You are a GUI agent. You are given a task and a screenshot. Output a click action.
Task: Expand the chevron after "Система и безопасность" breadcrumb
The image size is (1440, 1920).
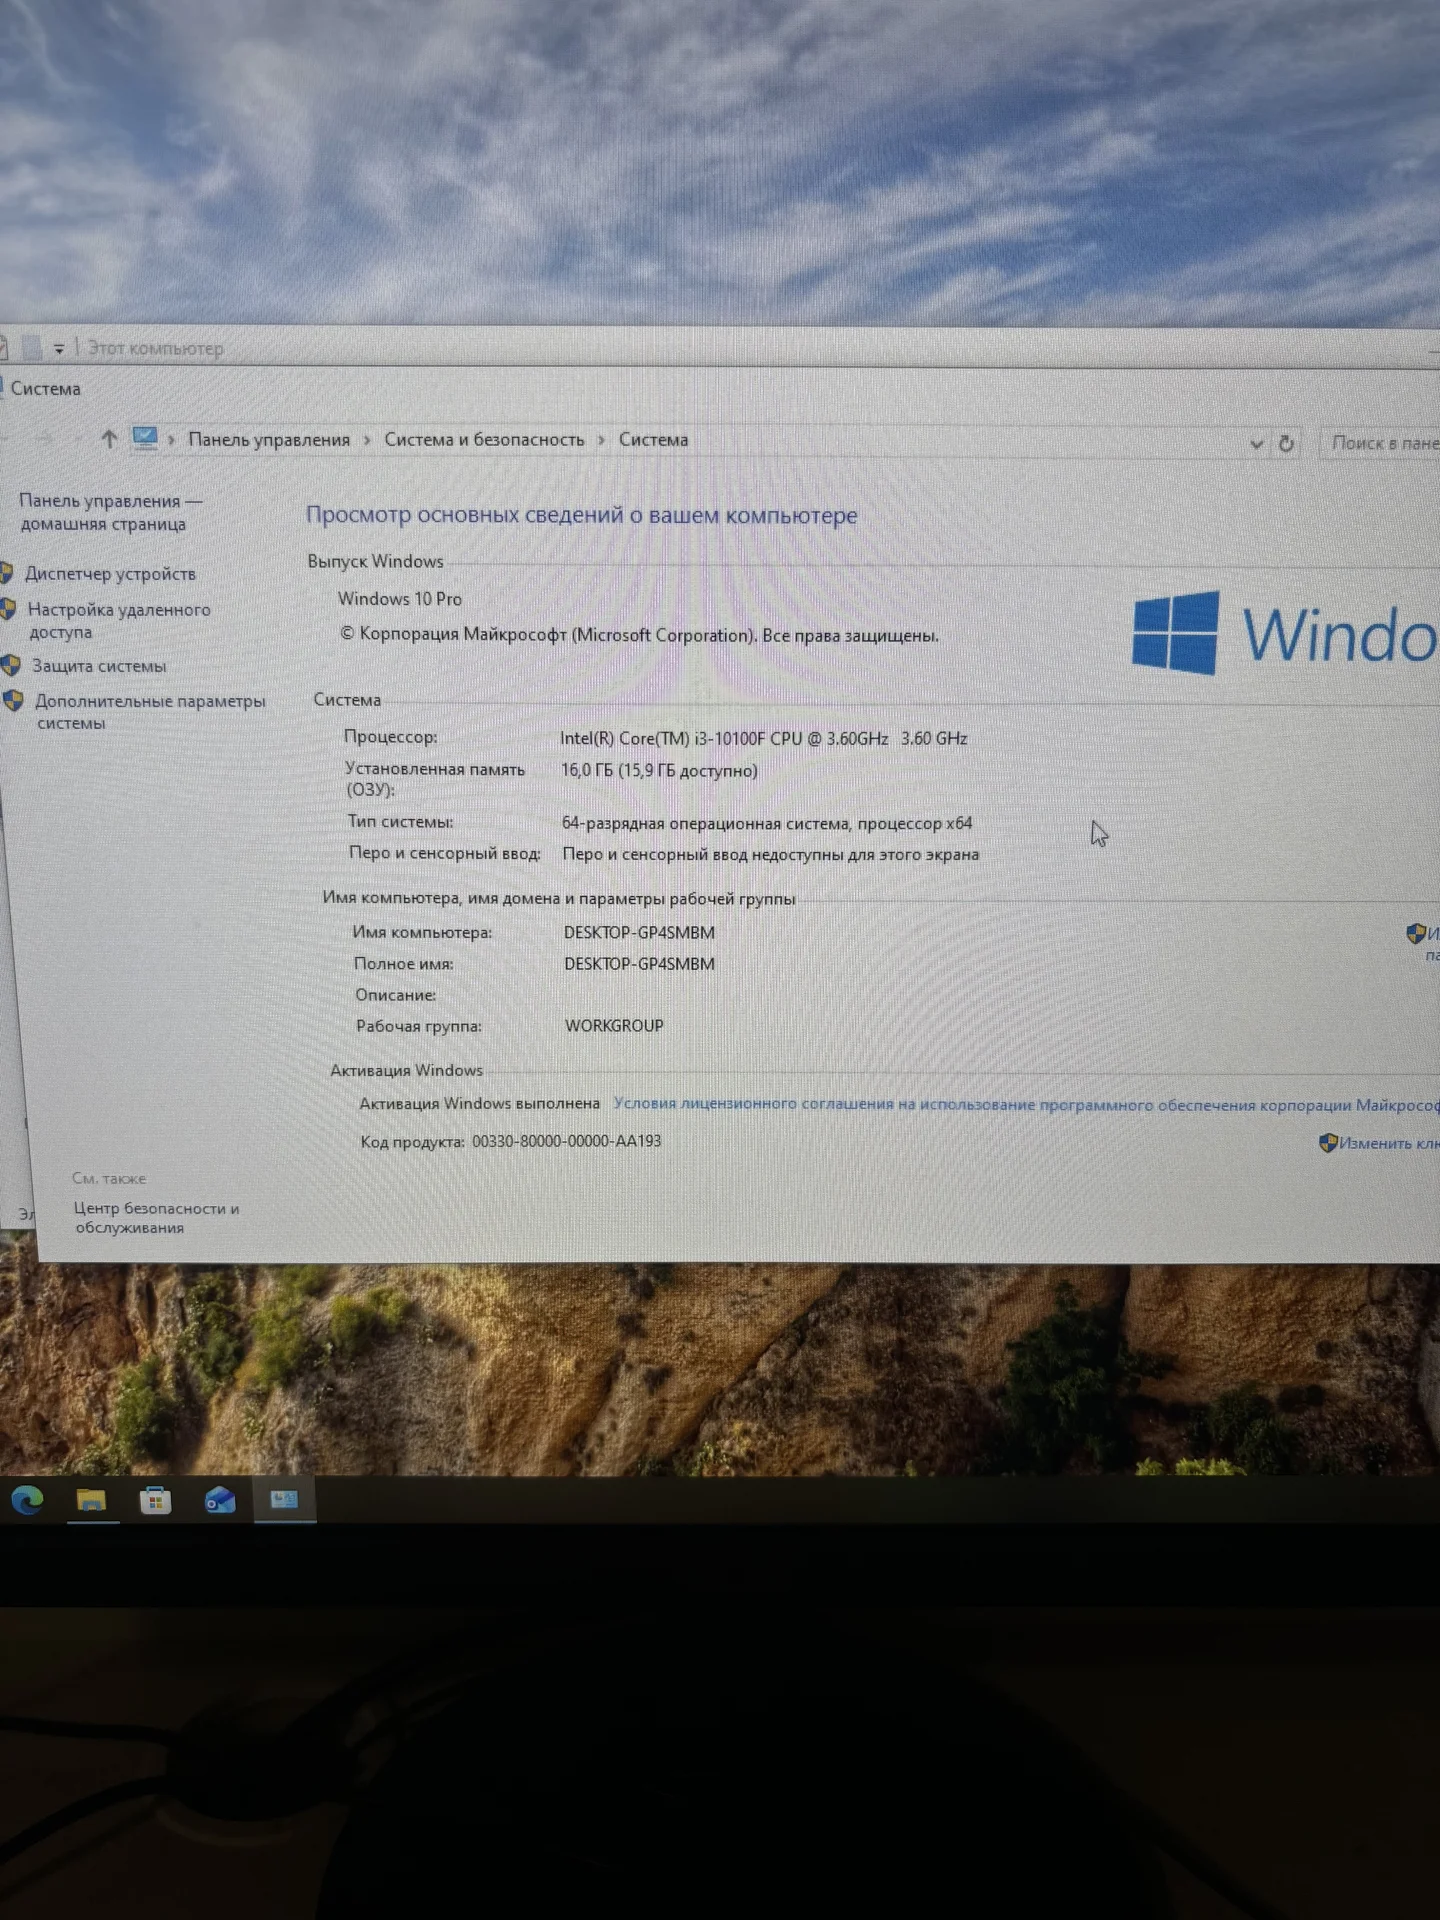coord(601,440)
